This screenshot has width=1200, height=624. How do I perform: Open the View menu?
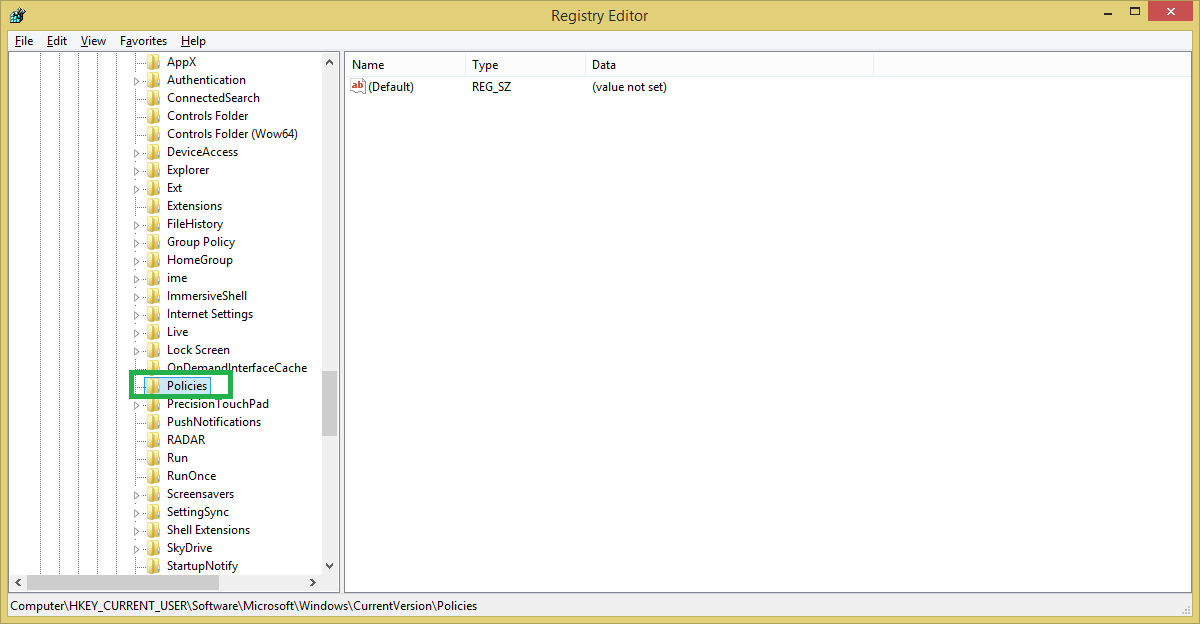(93, 41)
